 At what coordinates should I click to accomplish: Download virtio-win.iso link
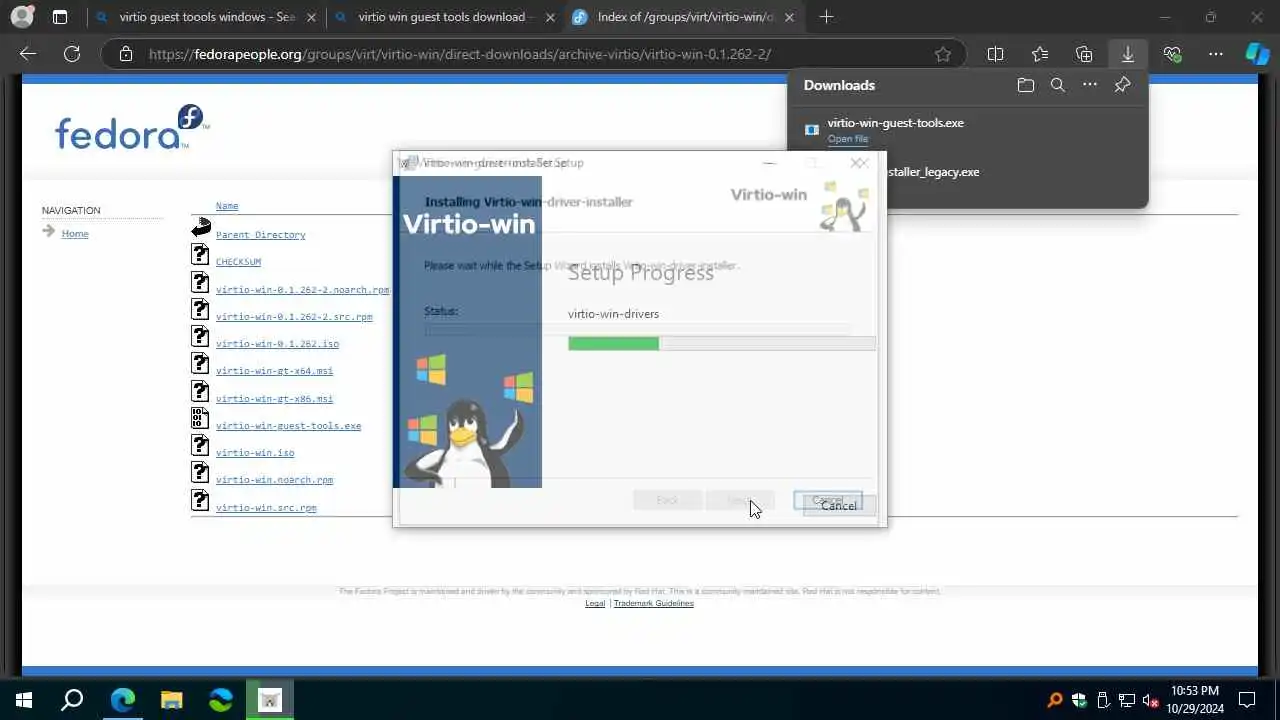pyautogui.click(x=255, y=452)
